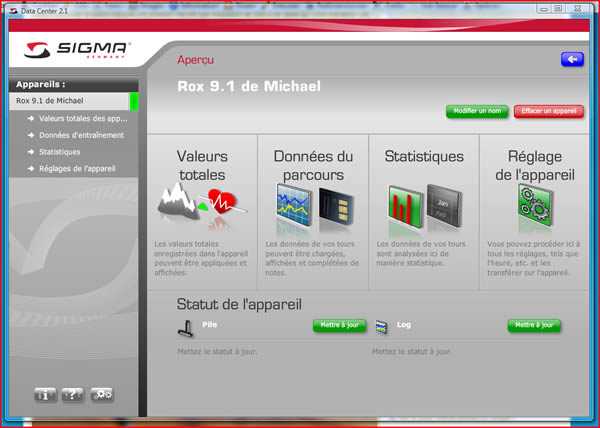Click the green gears icon

coord(535,205)
